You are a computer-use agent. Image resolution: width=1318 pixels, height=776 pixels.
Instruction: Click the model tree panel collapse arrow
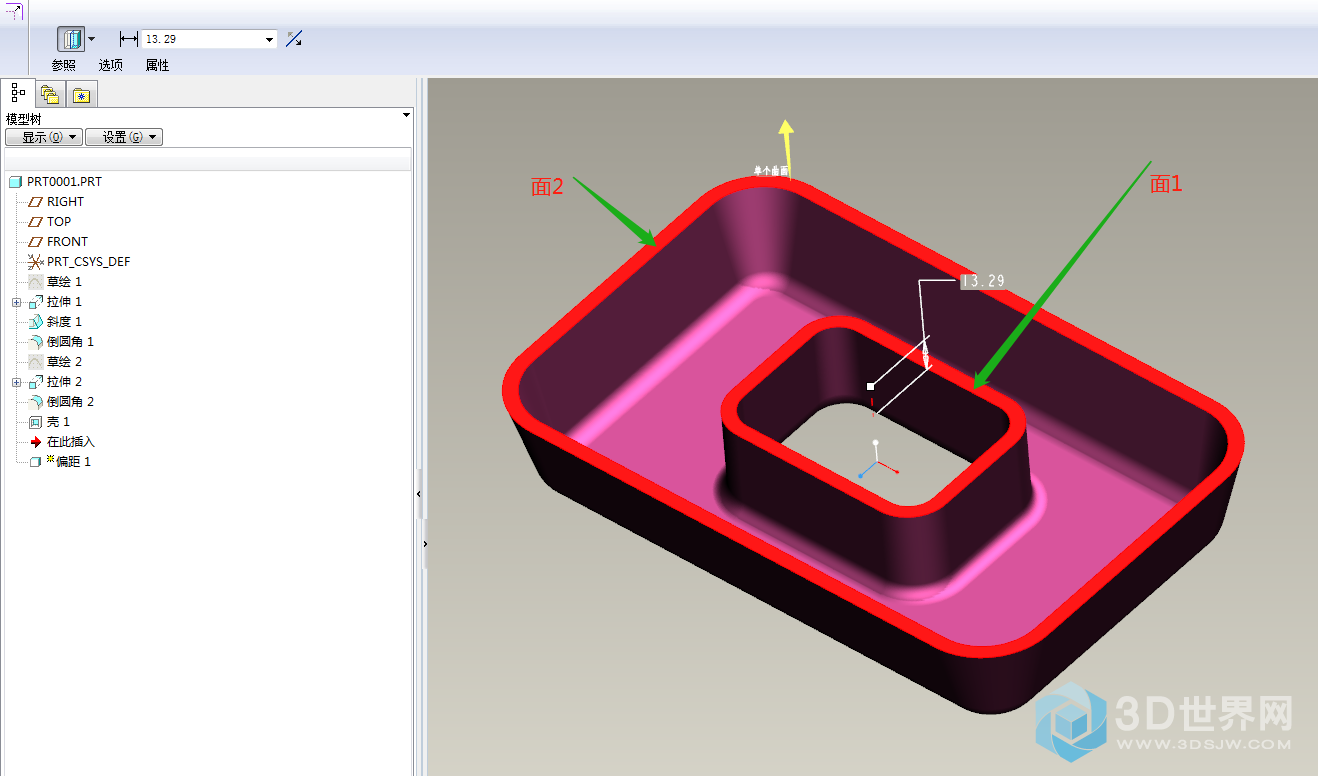coord(406,115)
